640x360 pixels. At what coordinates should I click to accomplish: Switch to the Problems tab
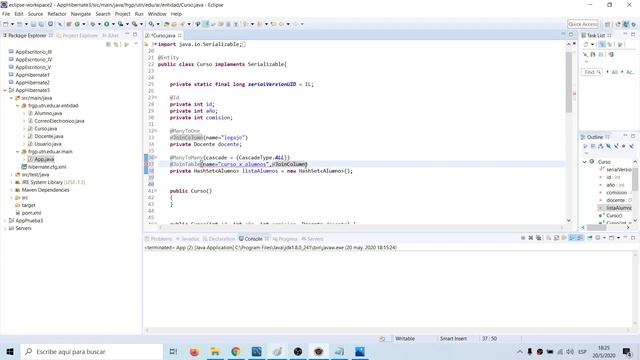tap(158, 239)
